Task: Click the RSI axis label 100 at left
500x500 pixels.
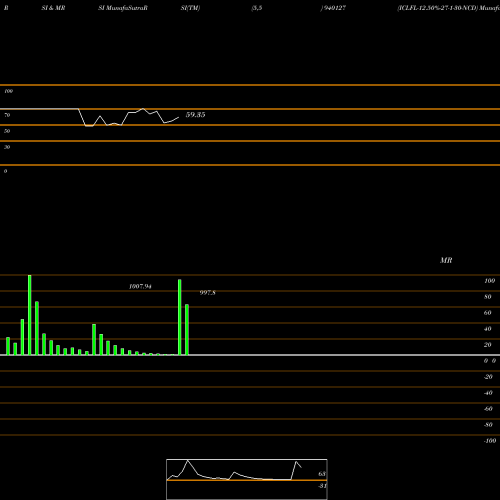Action: 8,91
